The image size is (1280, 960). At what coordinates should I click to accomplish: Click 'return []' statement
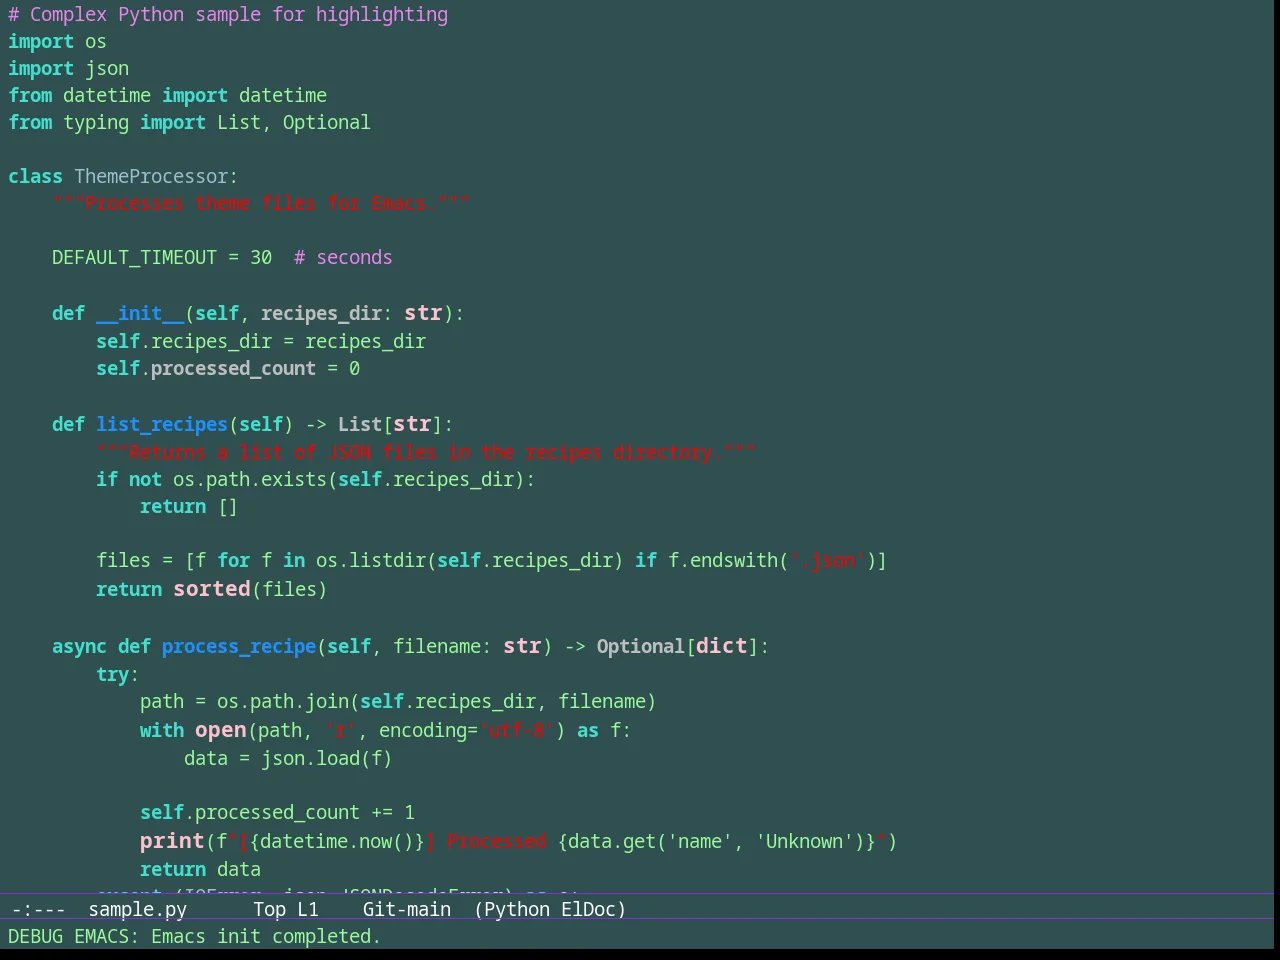(189, 506)
